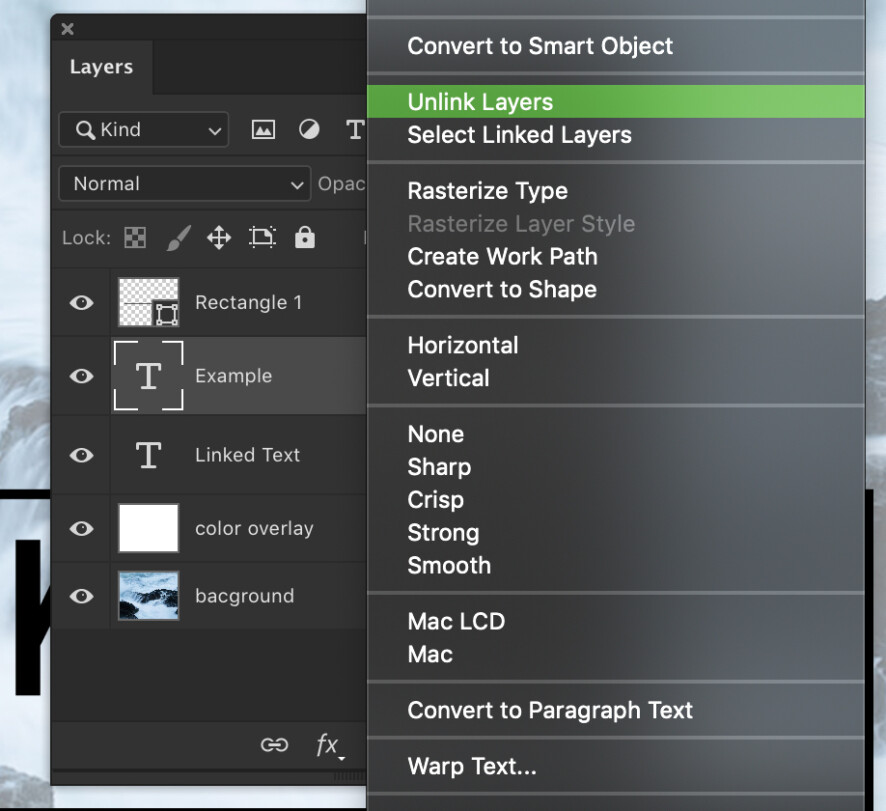Click the link layers chain icon
Viewport: 886px width, 811px height.
[274, 745]
